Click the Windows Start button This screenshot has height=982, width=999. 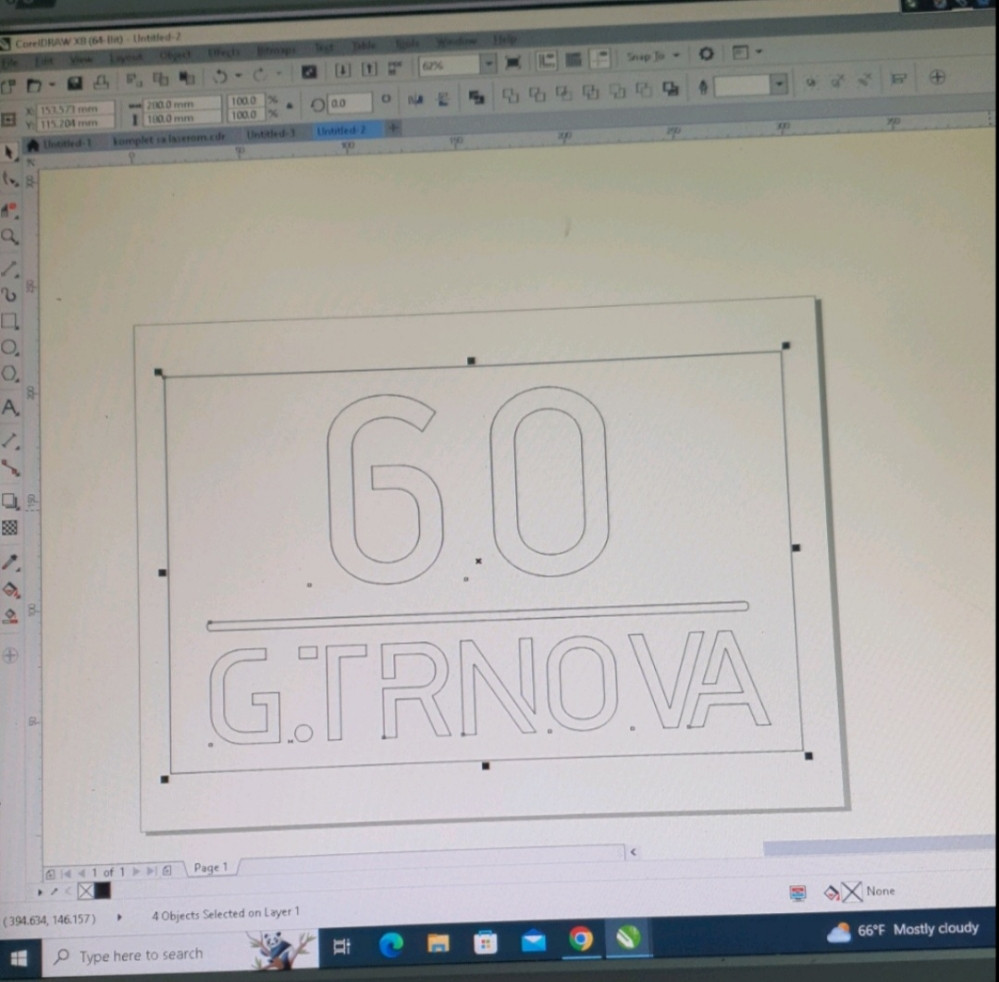[19, 958]
